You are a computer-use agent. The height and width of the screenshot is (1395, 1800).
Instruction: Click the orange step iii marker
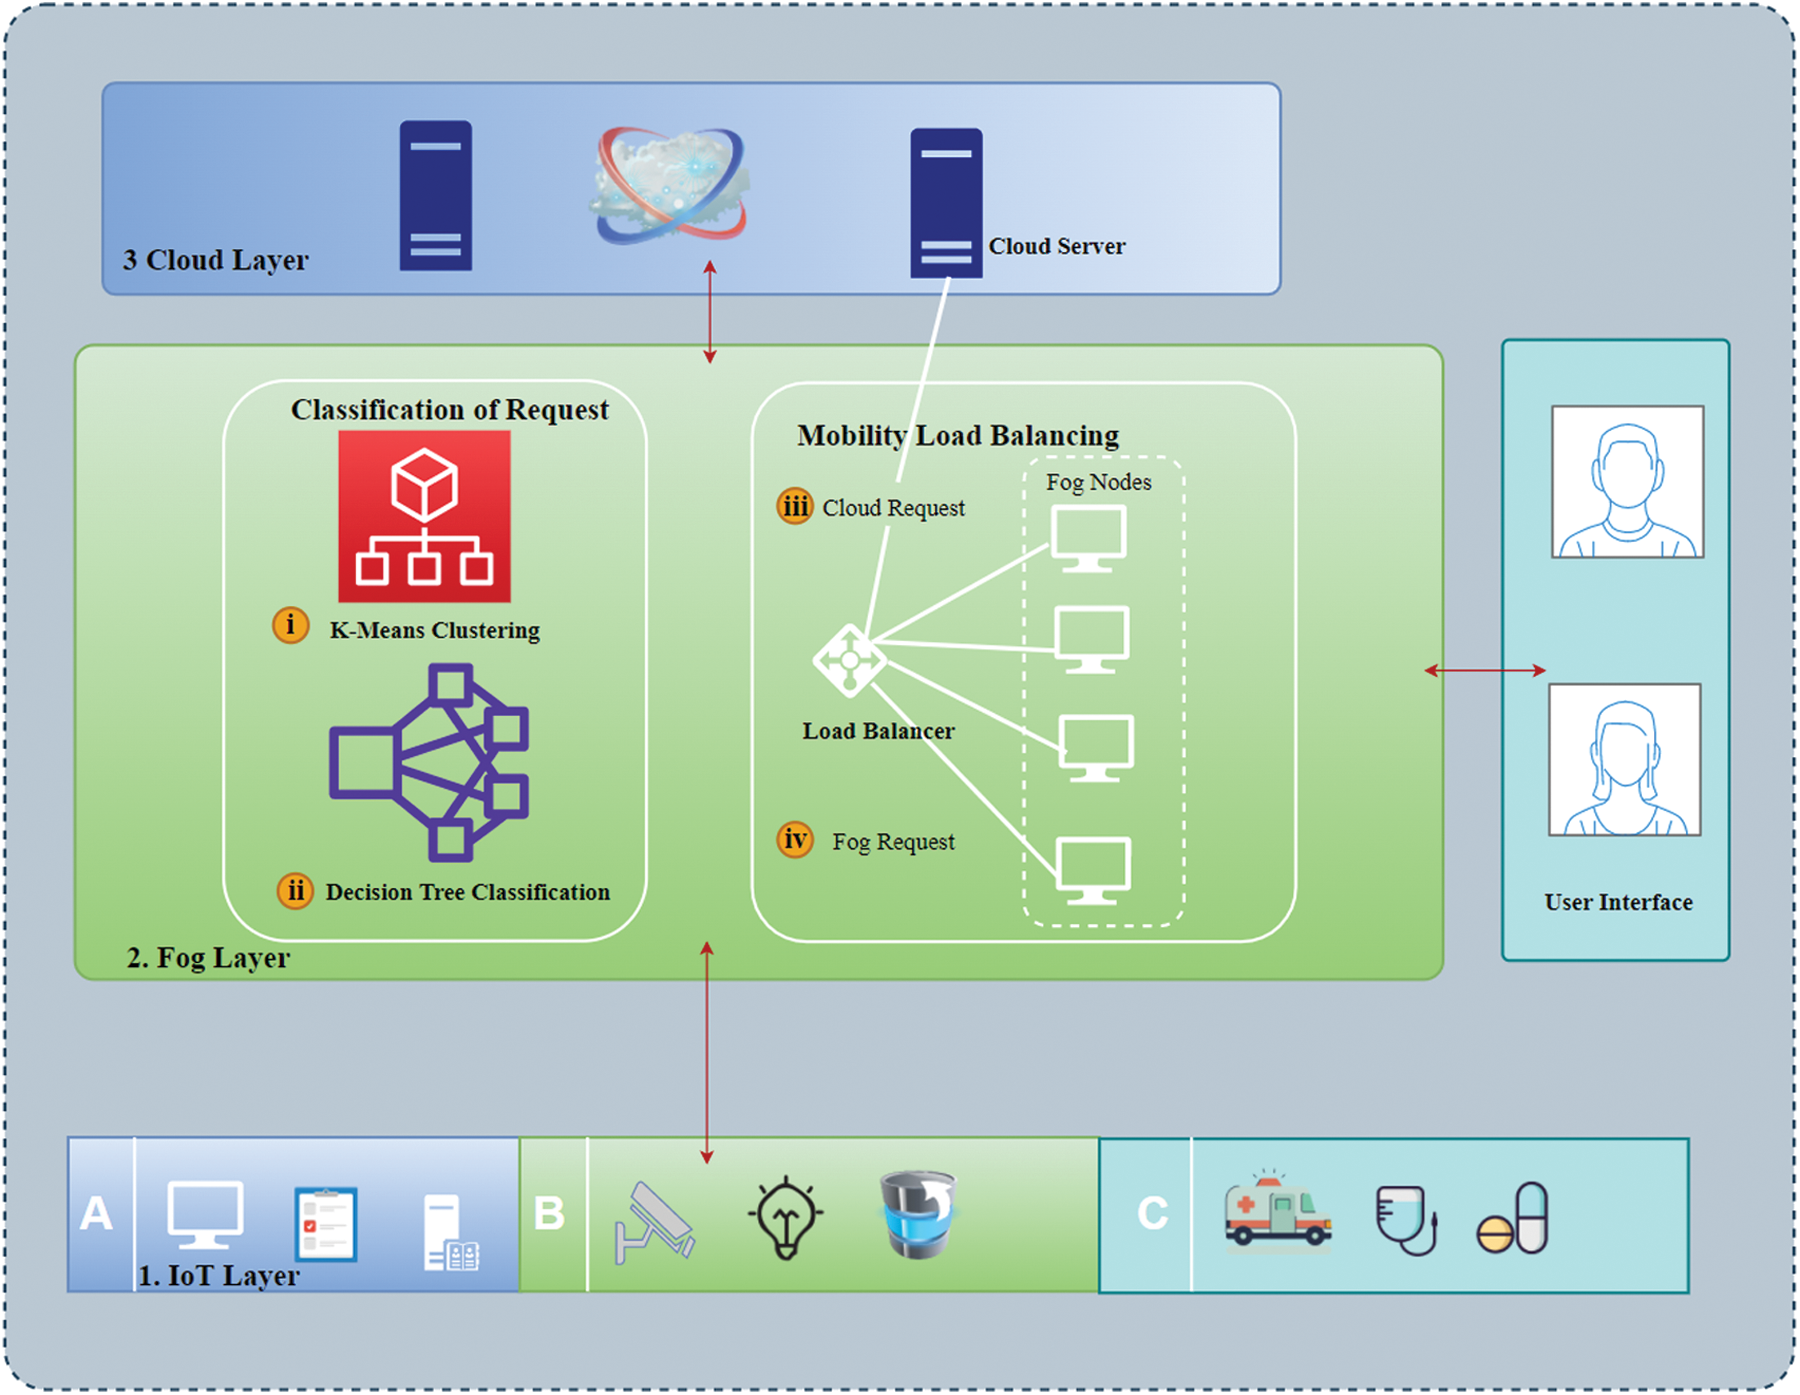click(x=795, y=507)
